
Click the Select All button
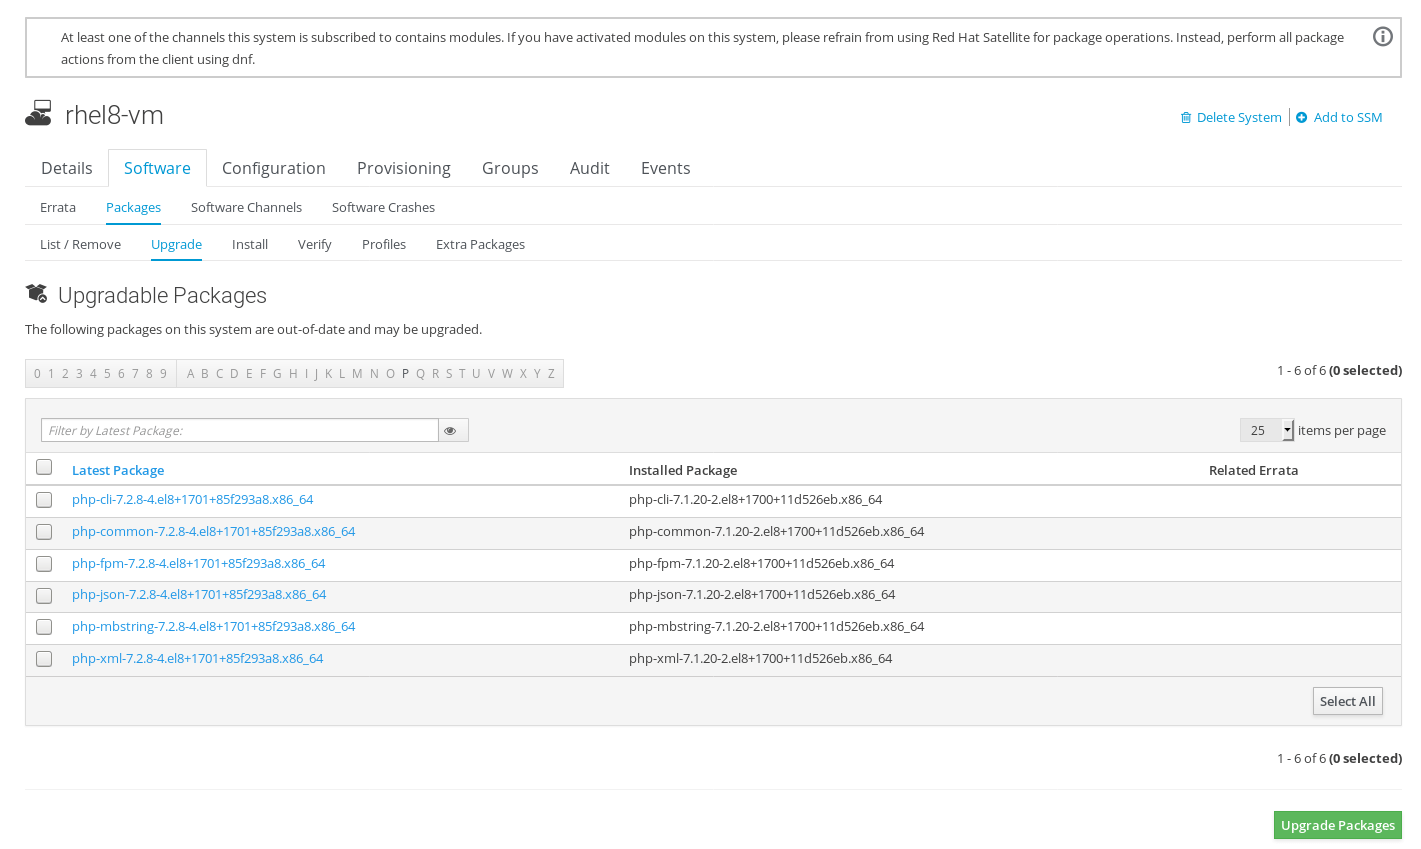point(1347,702)
